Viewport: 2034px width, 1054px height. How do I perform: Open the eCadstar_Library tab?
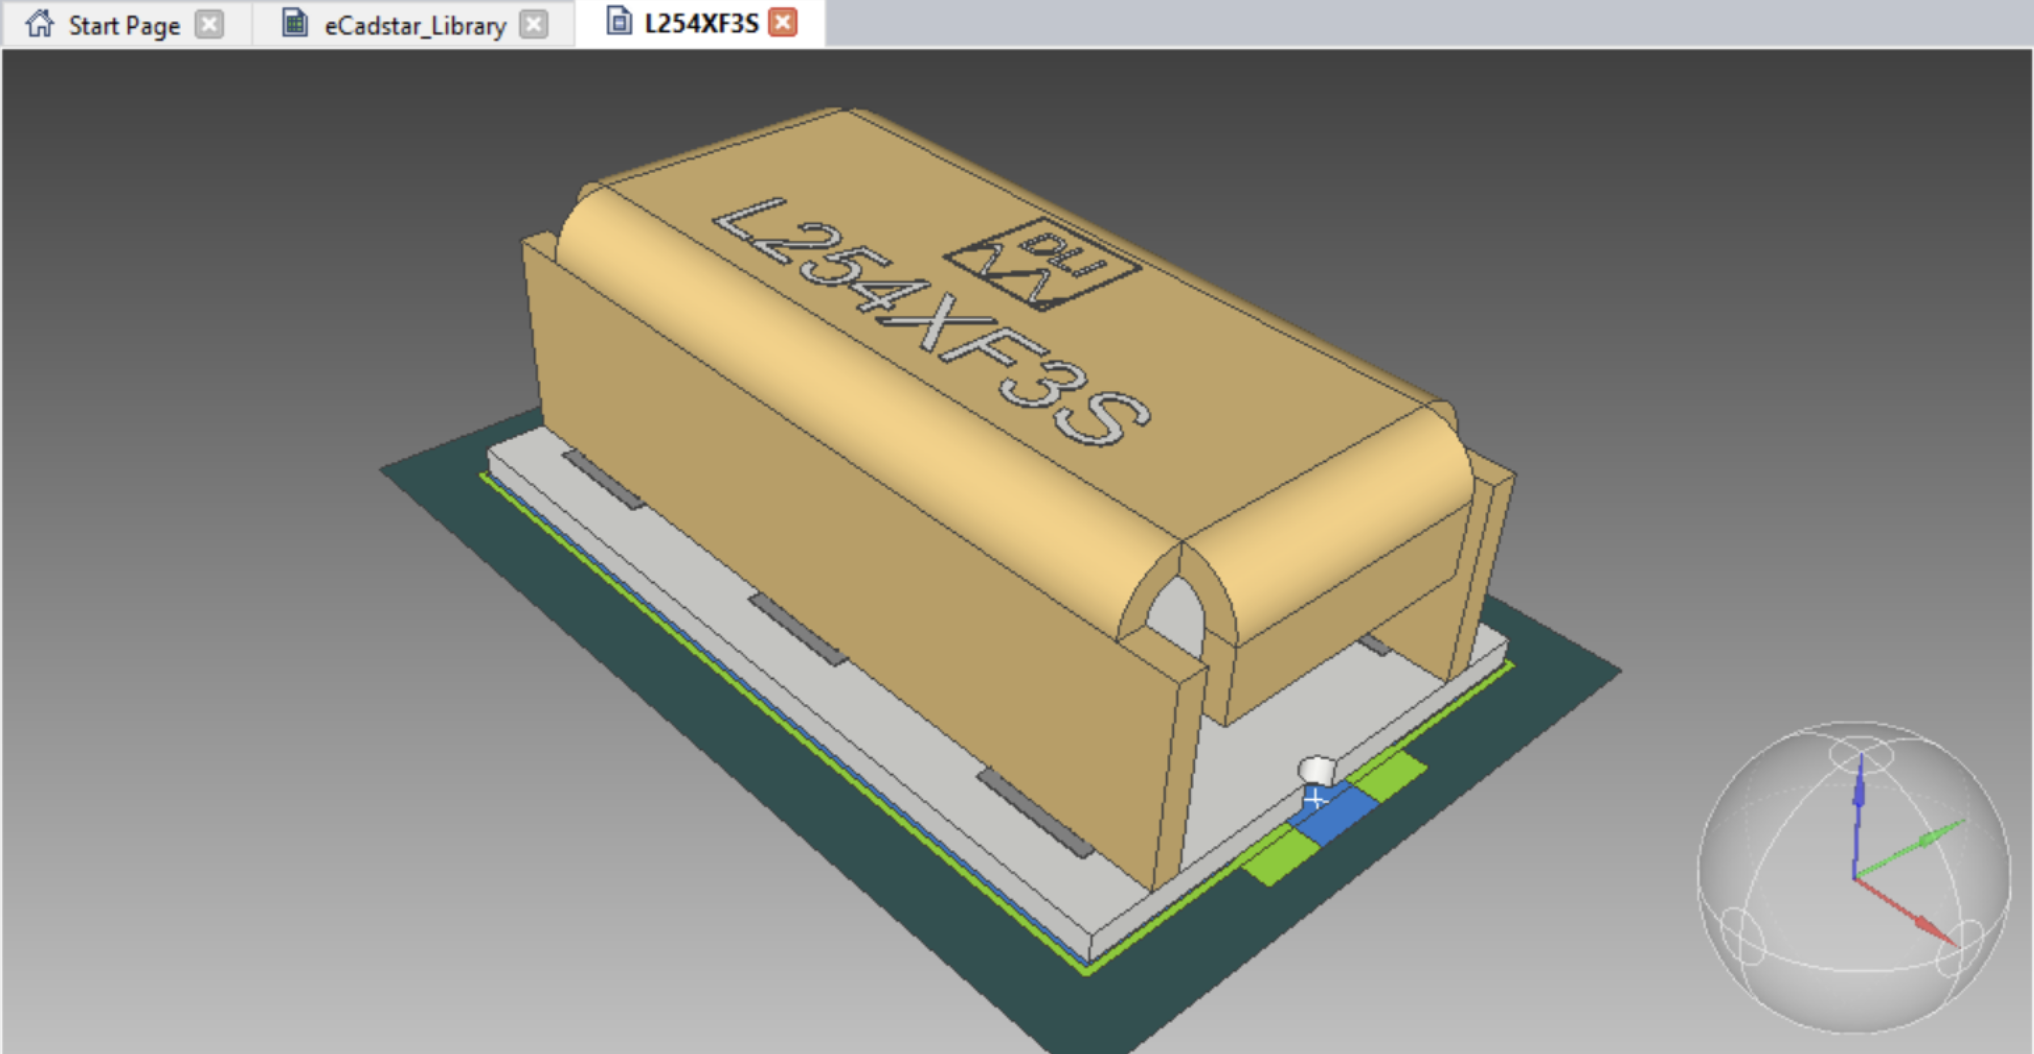[414, 25]
